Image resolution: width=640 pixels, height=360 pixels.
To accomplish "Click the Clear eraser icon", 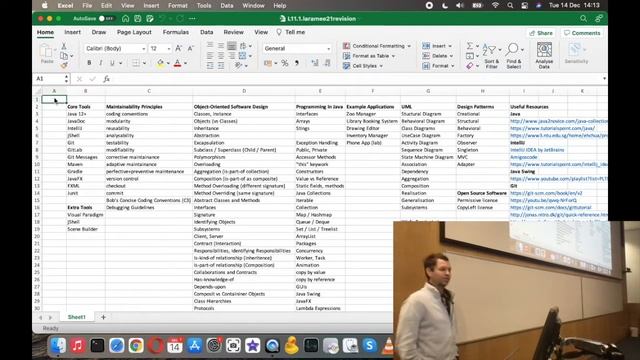I will pos(470,66).
